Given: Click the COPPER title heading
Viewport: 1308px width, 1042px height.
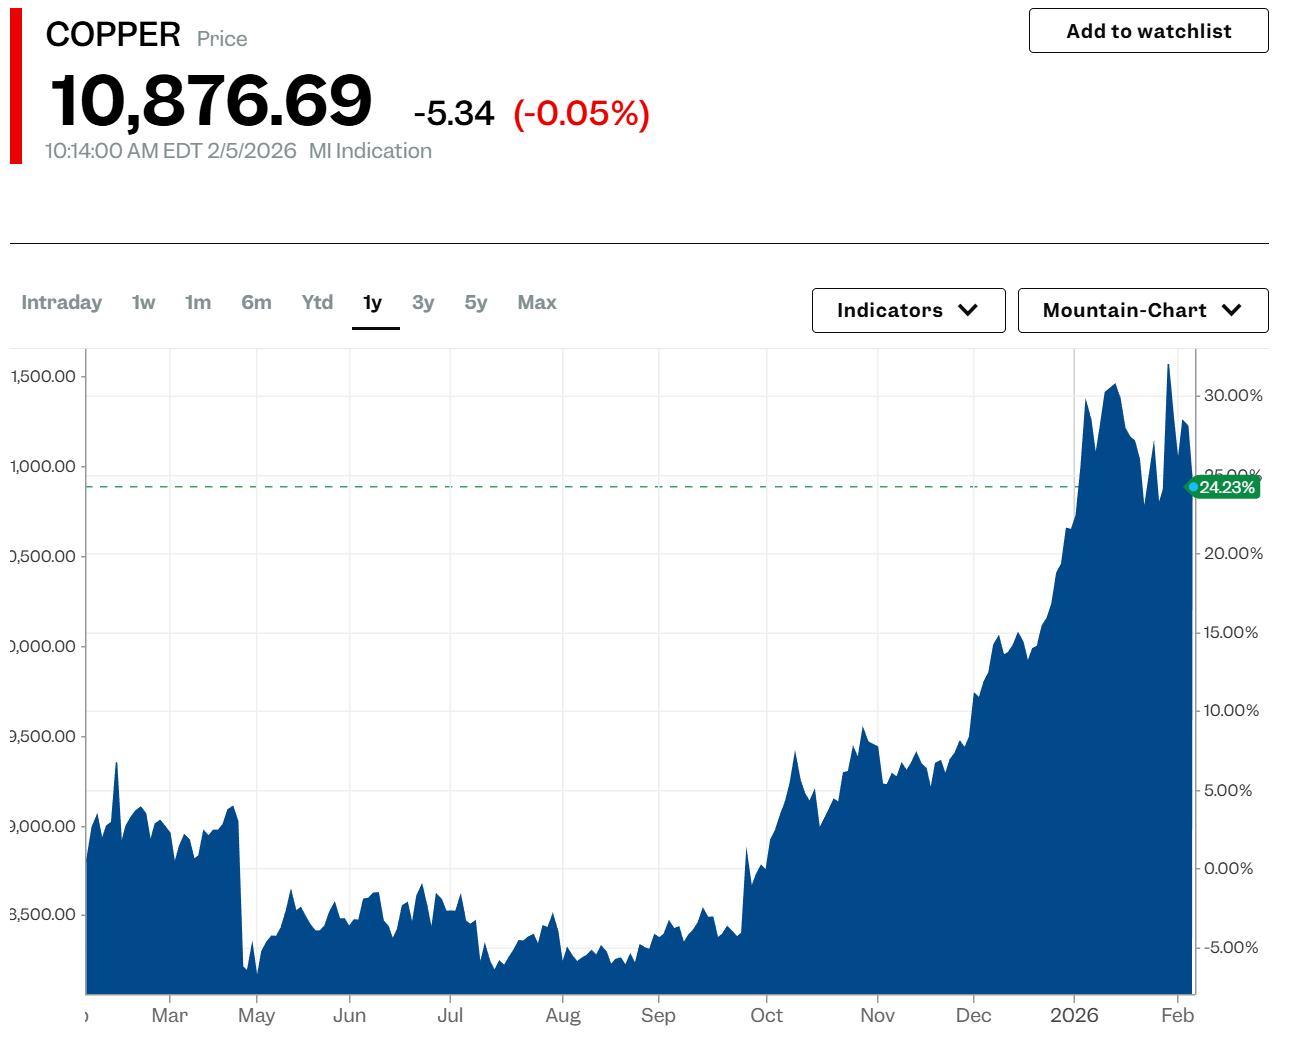Looking at the screenshot, I should (113, 35).
